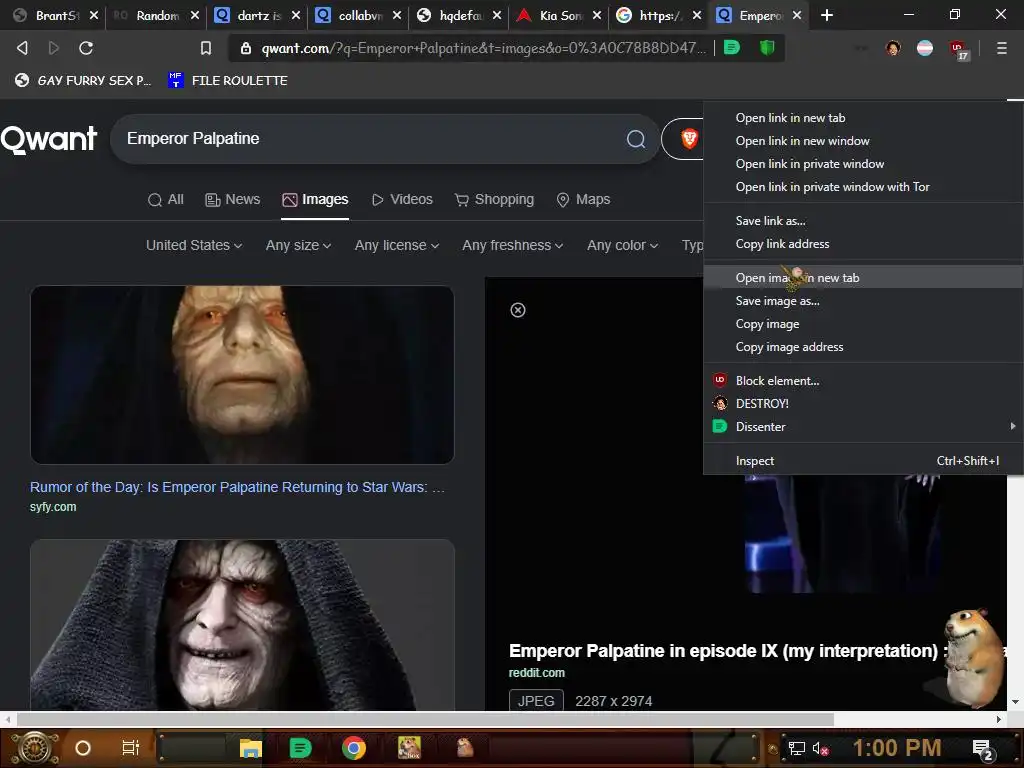Expand the Any license filter
This screenshot has height=768, width=1024.
(x=396, y=246)
